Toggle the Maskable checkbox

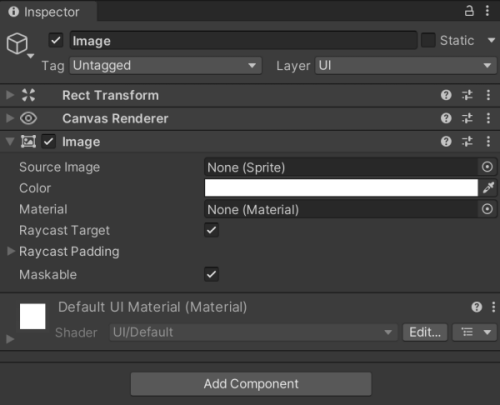coord(211,274)
